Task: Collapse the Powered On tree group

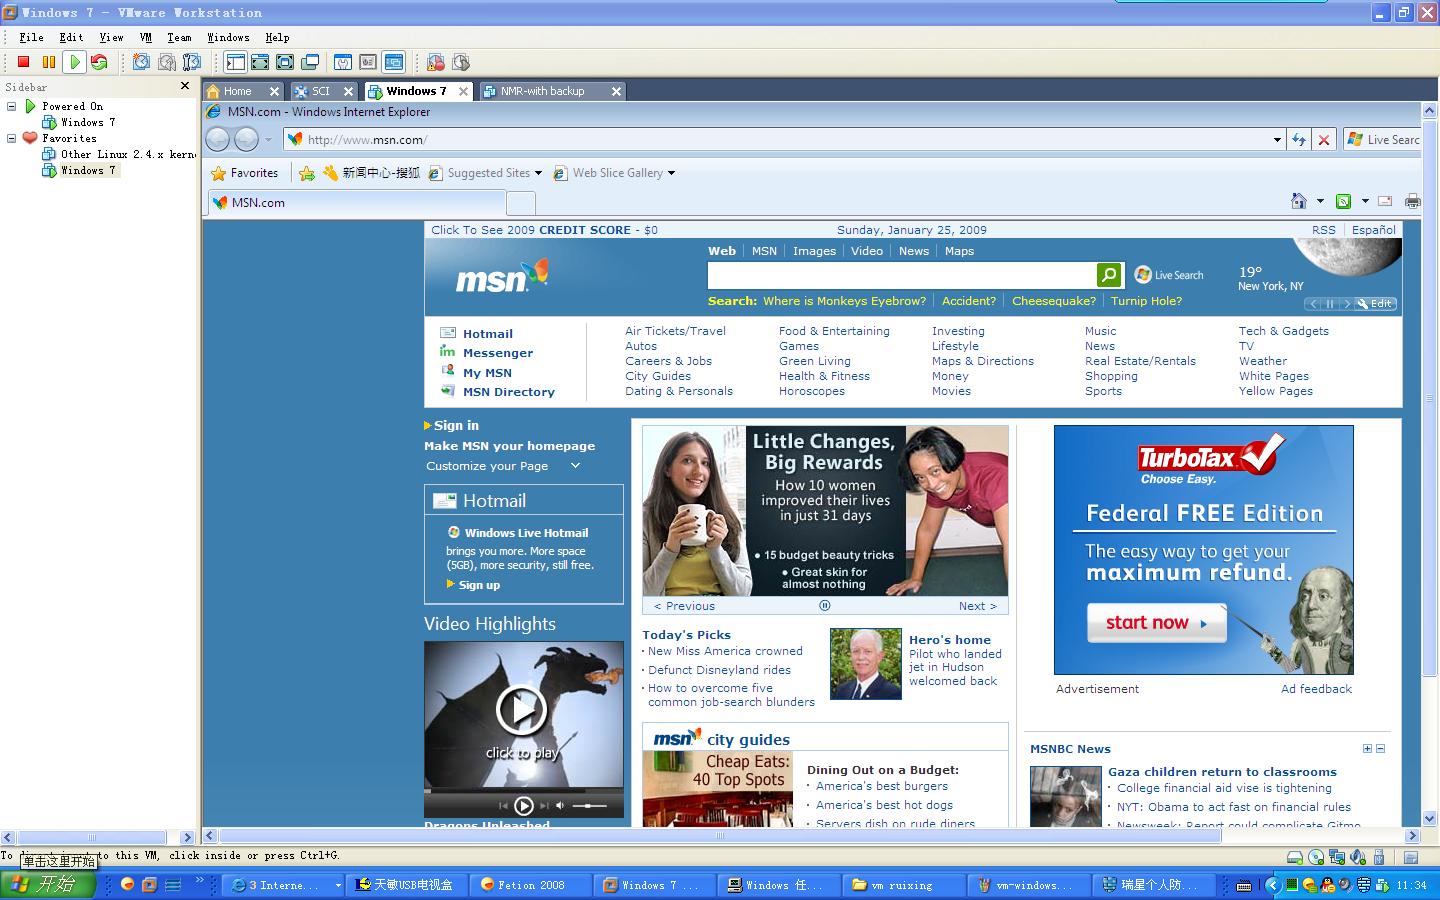Action: pyautogui.click(x=12, y=106)
